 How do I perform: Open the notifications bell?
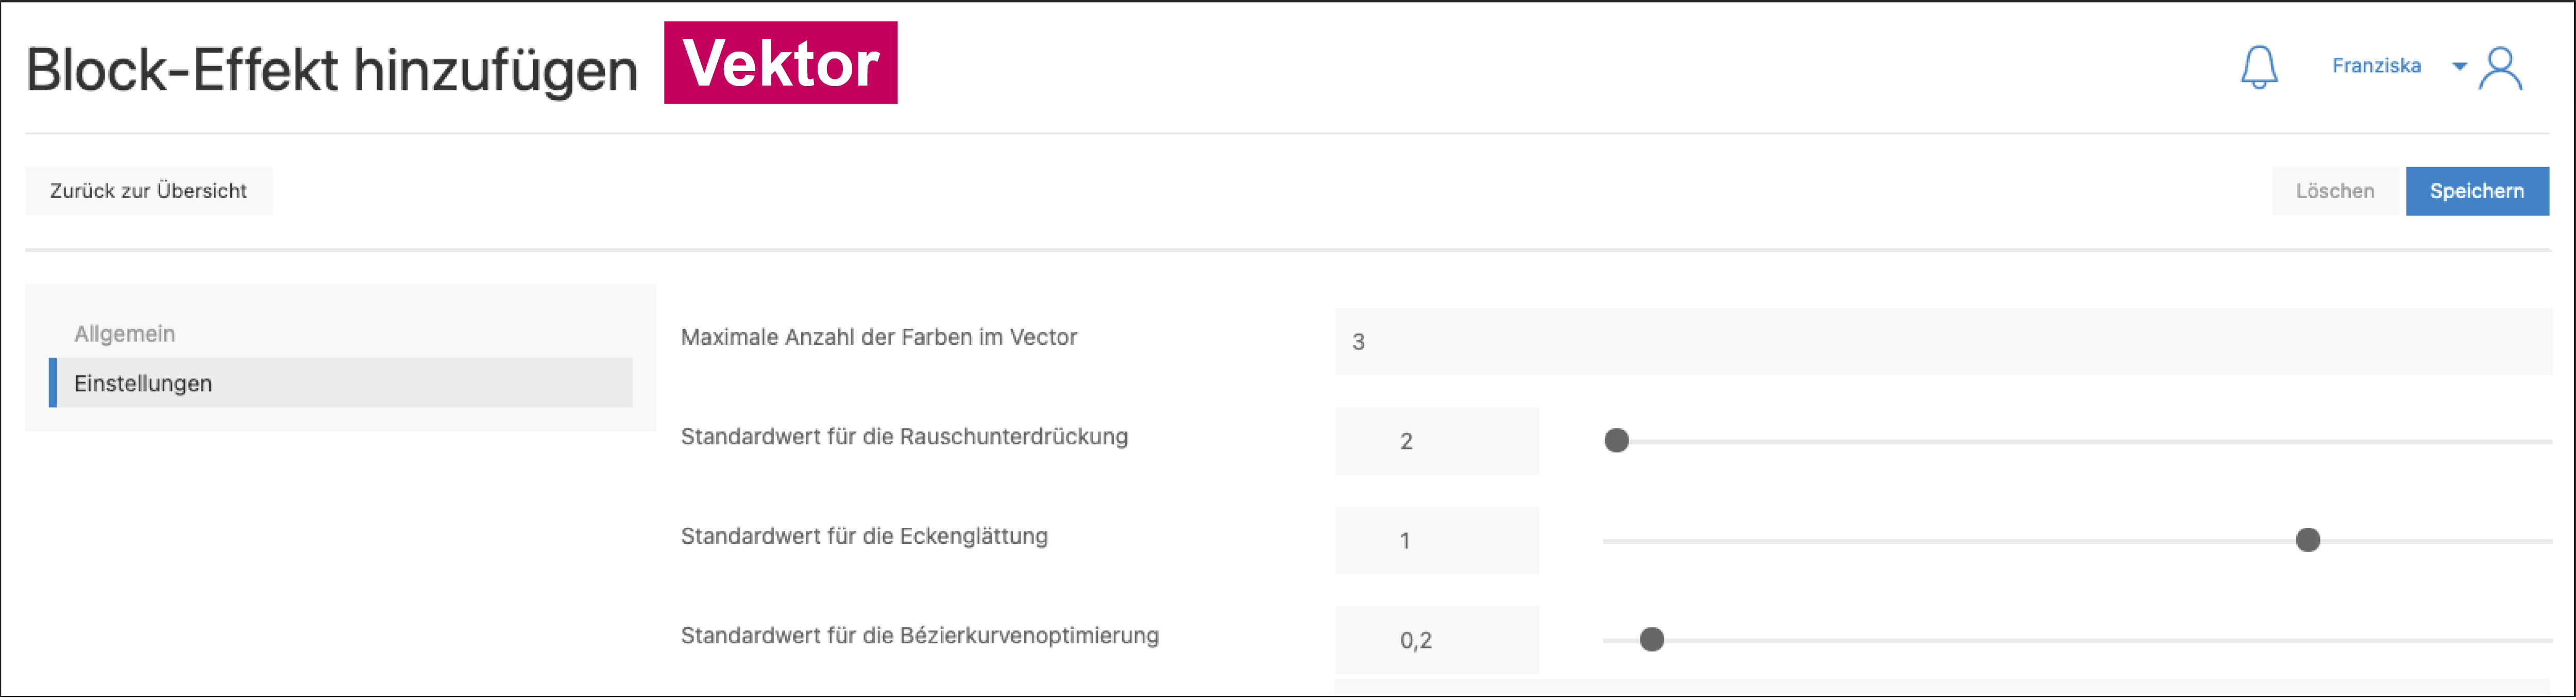click(2258, 67)
